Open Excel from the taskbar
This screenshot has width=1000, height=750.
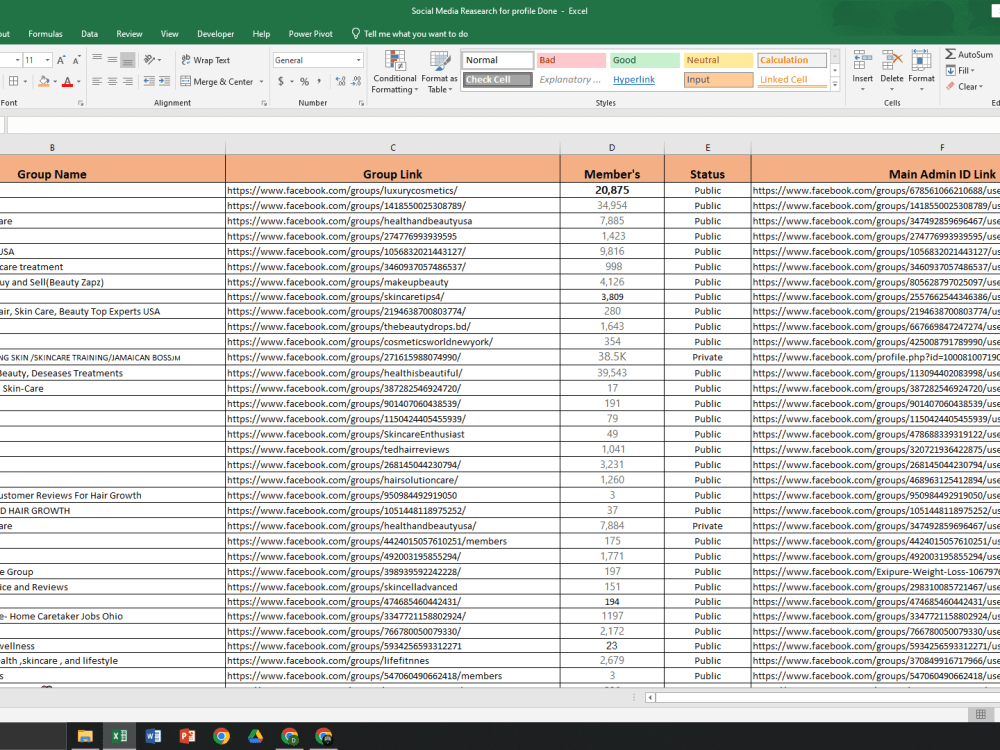point(119,736)
